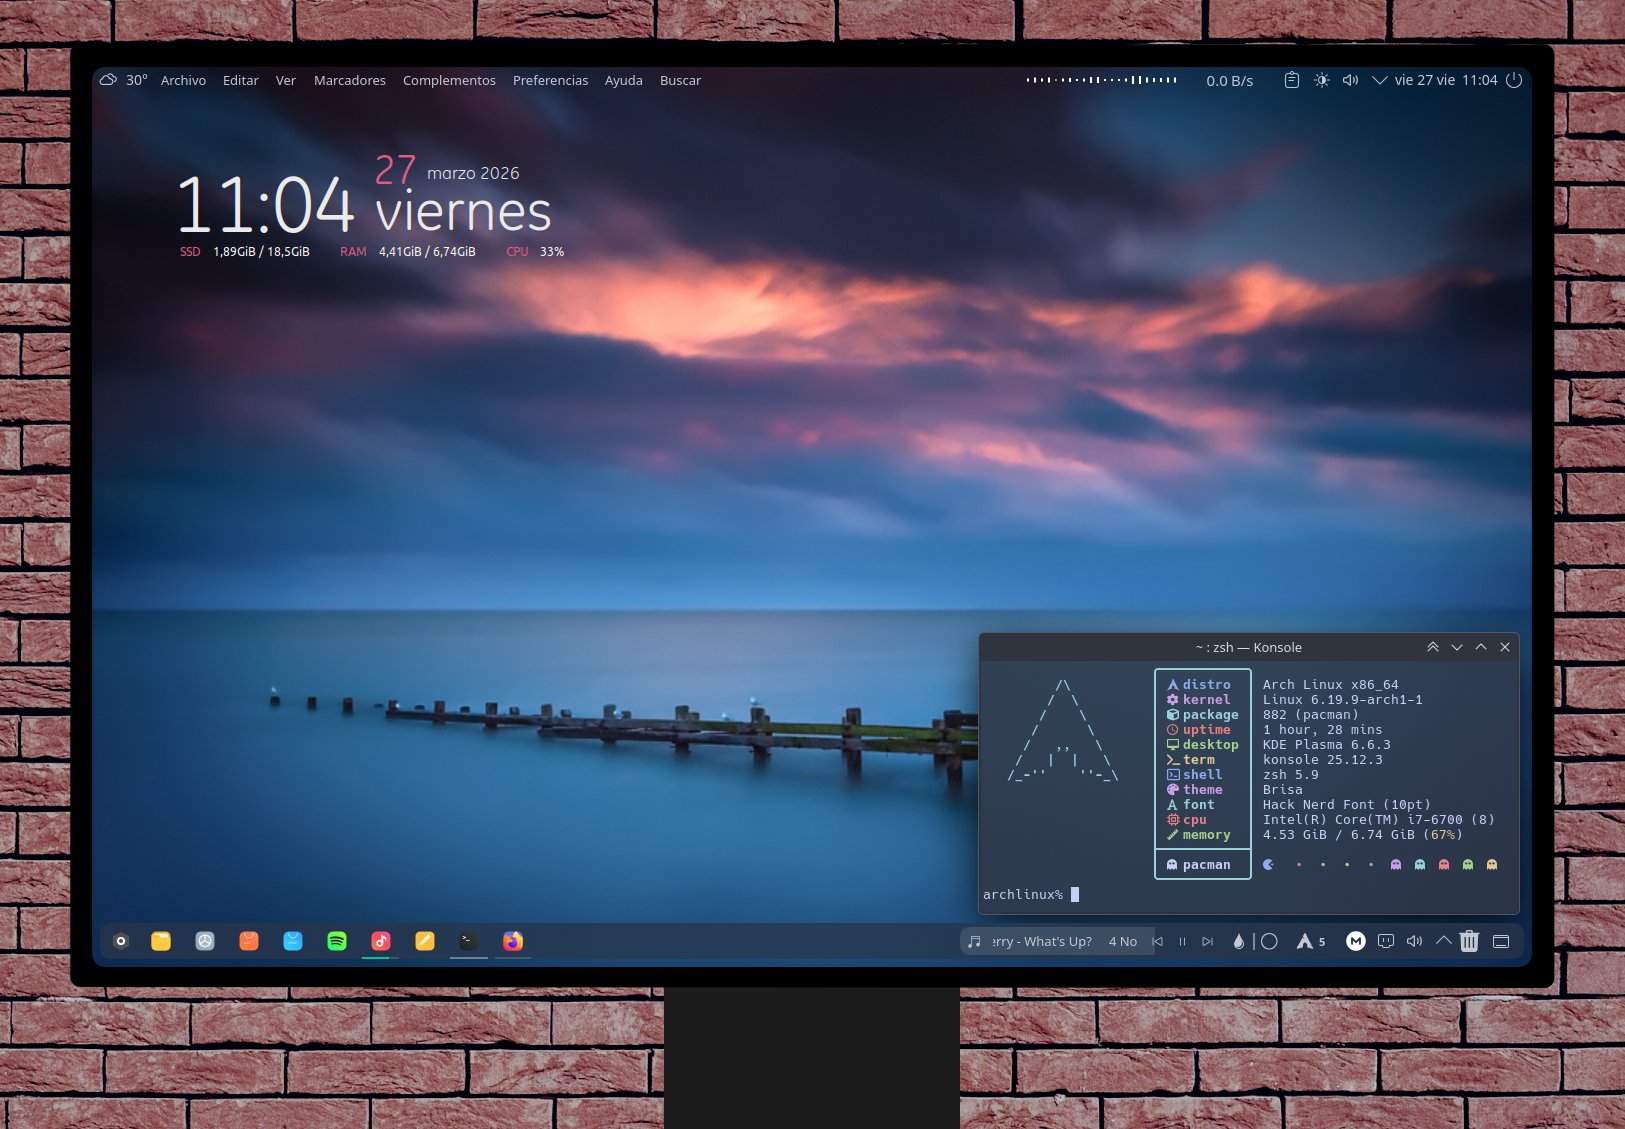This screenshot has height=1129, width=1625.
Task: Click 'KDE Plasma 6.6.3' in the Konsole output
Action: coord(1326,745)
